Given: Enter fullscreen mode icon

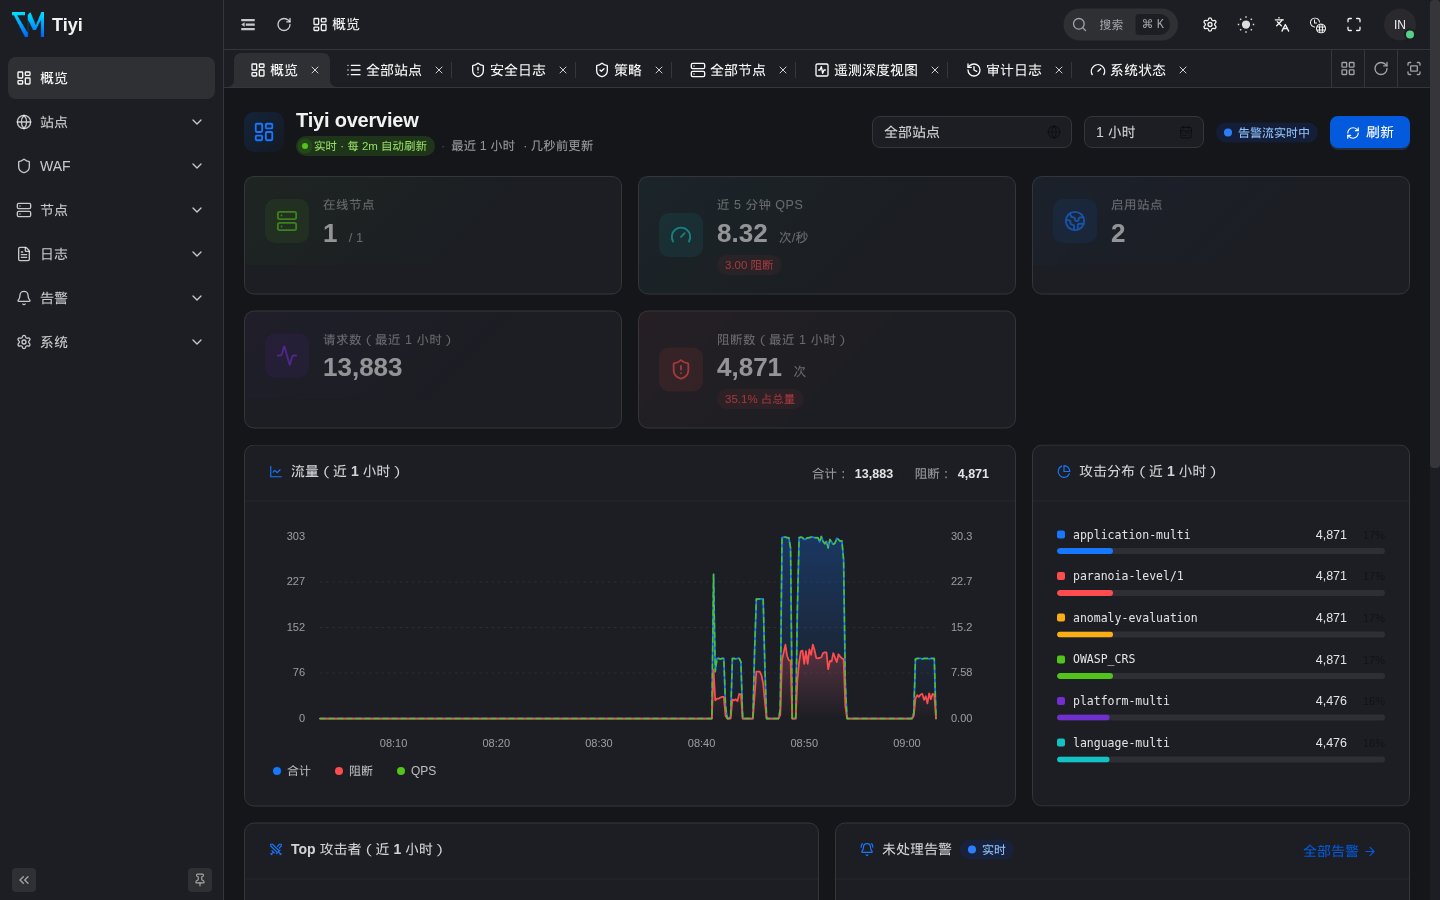Looking at the screenshot, I should [x=1354, y=24].
